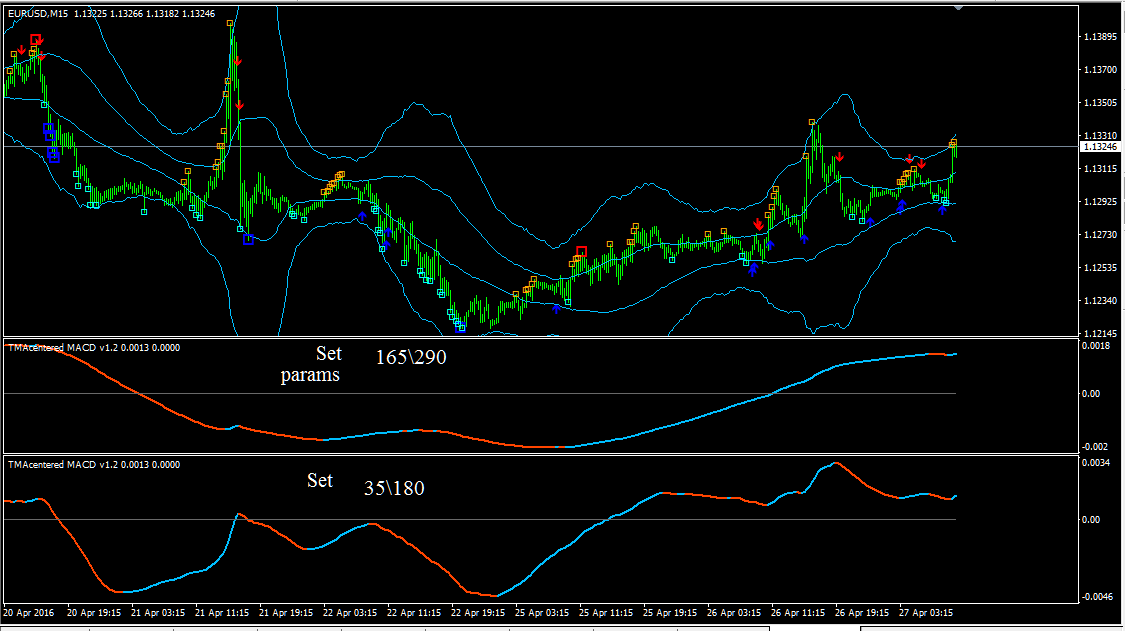Click the 1.12340 price axis label
The image size is (1125, 631).
point(1100,301)
